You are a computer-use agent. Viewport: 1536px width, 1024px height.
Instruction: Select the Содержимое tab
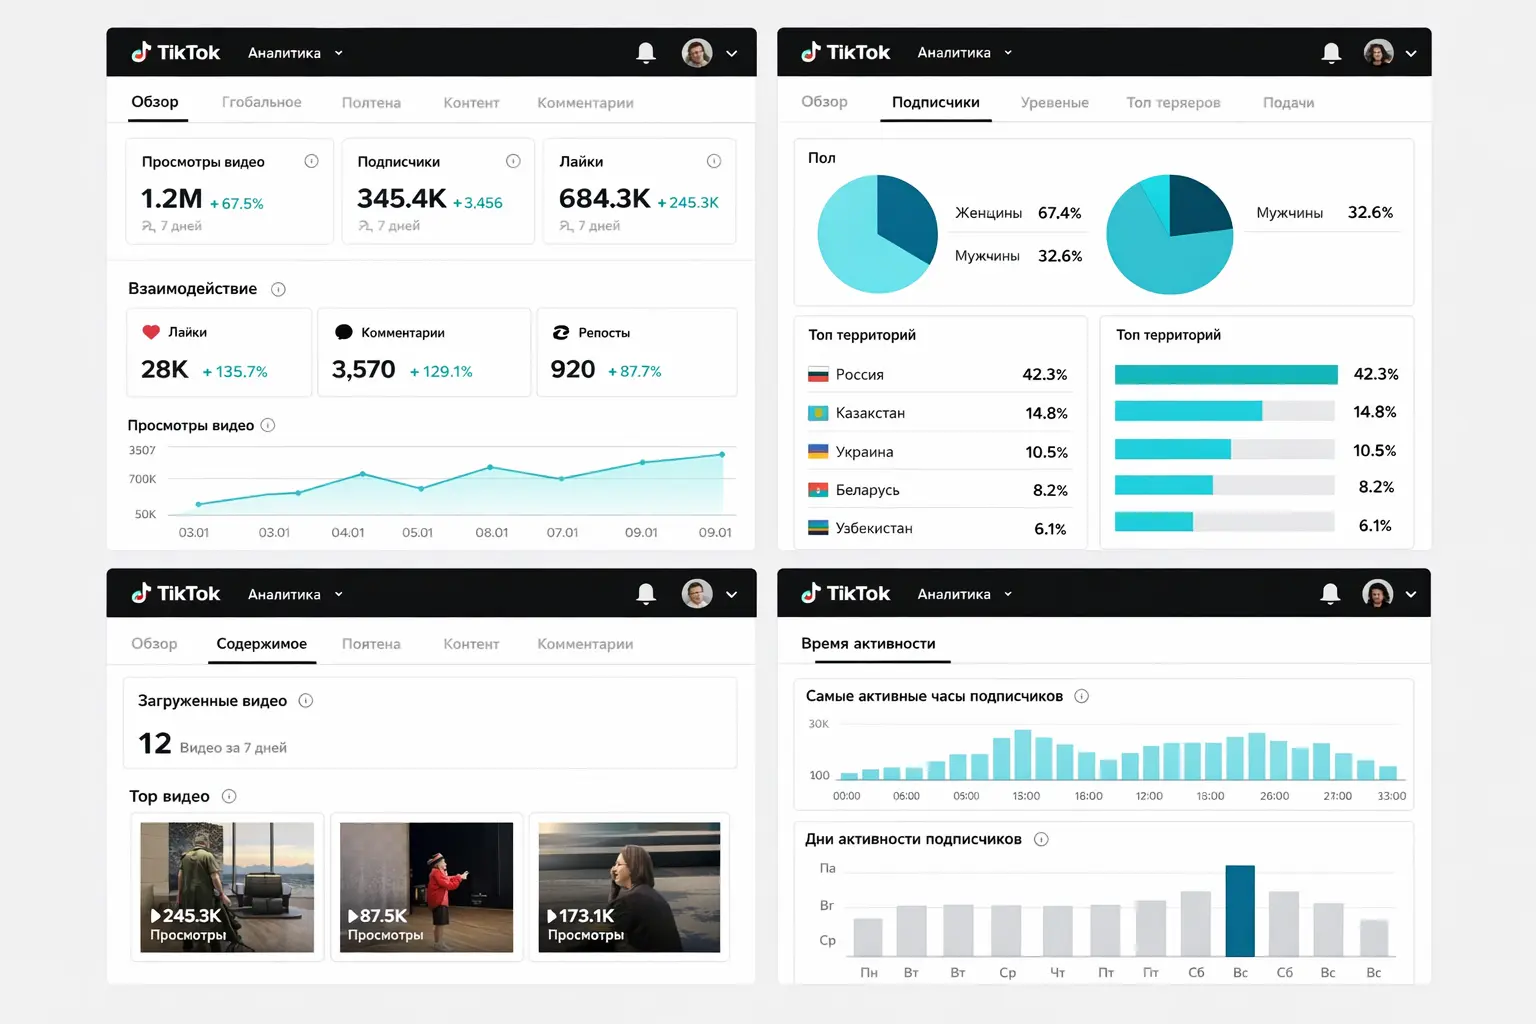click(261, 644)
